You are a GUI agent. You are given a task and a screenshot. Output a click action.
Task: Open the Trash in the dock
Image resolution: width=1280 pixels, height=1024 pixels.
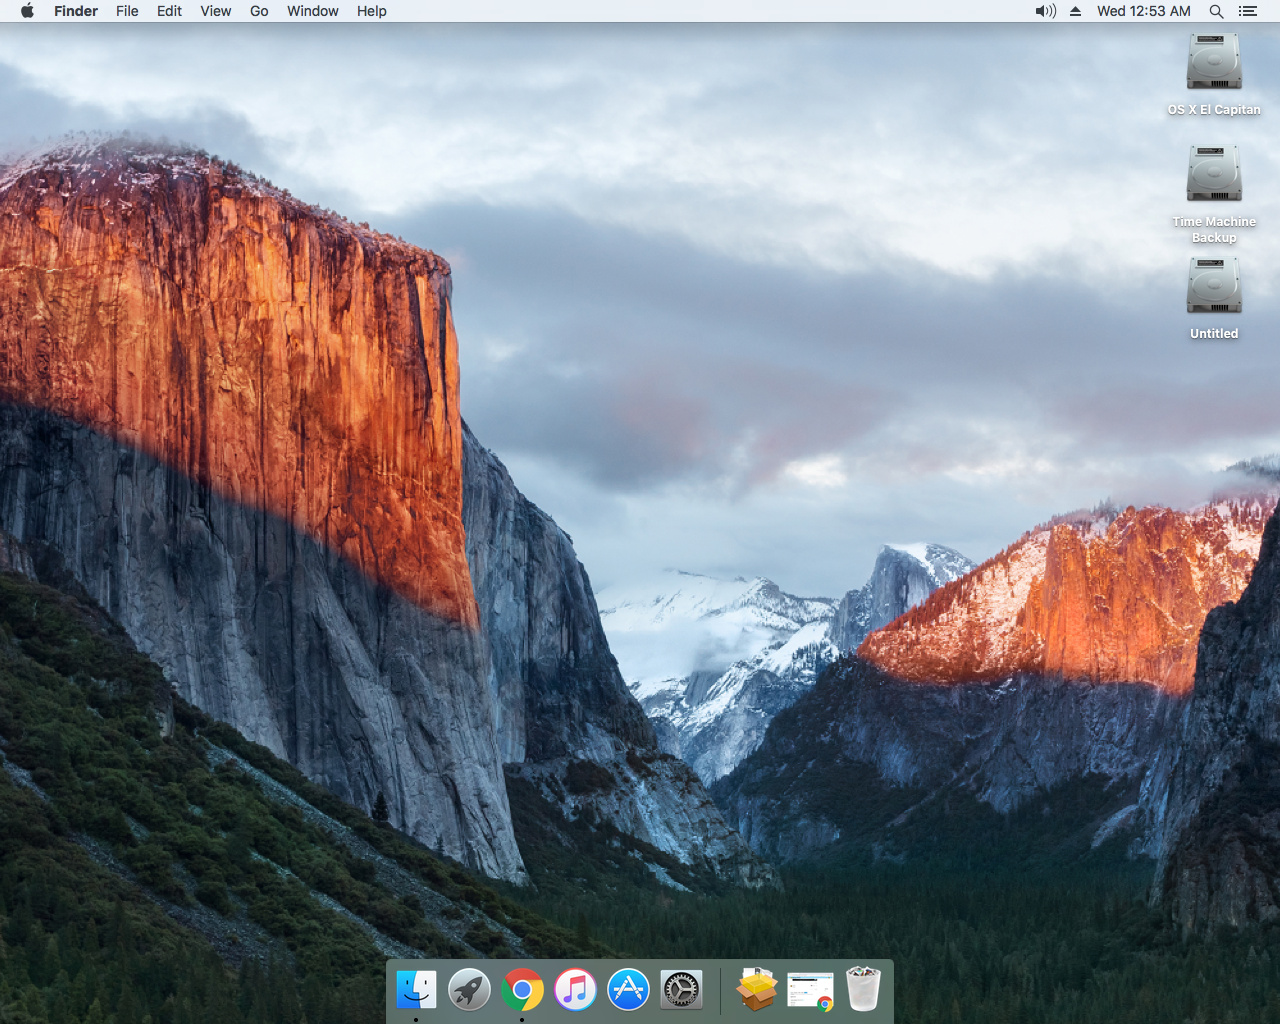click(x=863, y=990)
